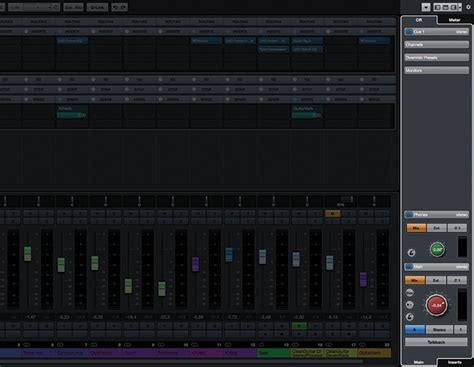Click the listen icon beside the green Phones knob

[x=411, y=253]
